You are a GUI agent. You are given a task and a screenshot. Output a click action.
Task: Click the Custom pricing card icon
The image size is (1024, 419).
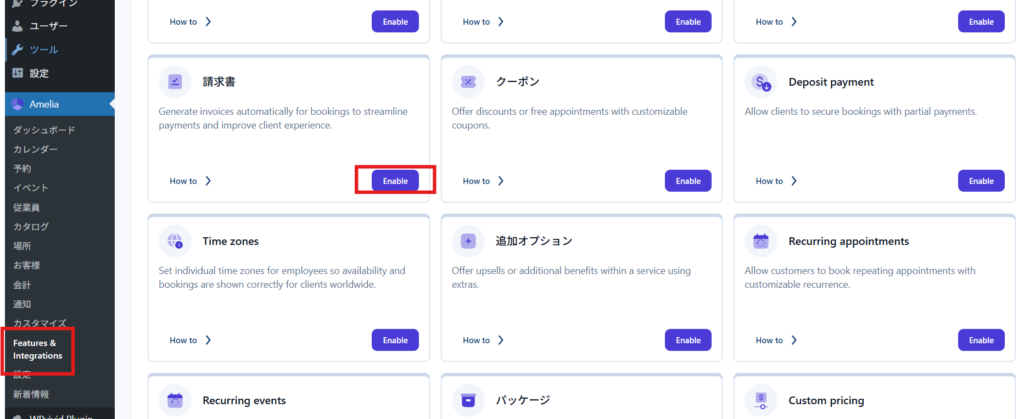(761, 400)
